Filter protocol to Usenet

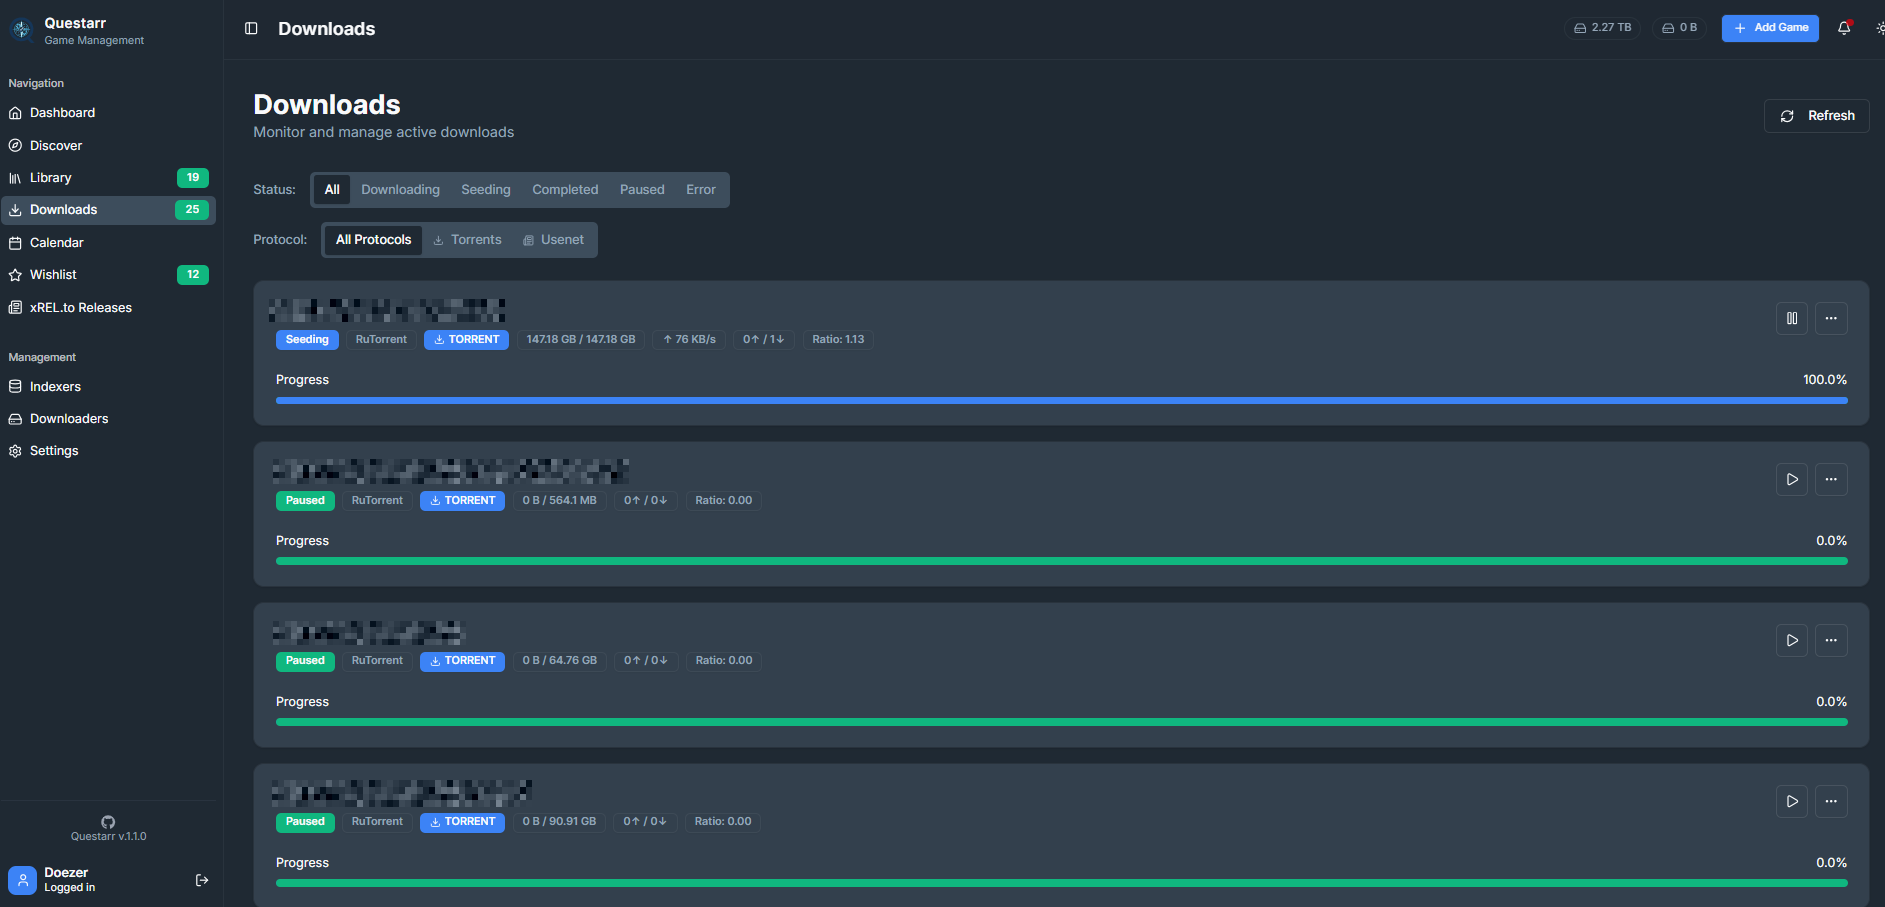point(553,240)
